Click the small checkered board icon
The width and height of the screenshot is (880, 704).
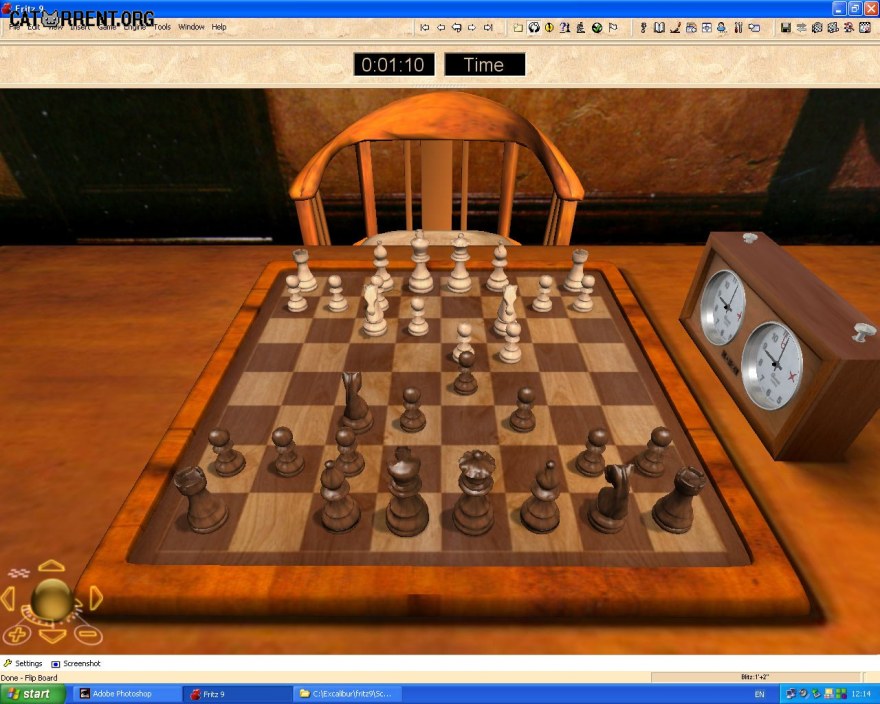point(19,573)
